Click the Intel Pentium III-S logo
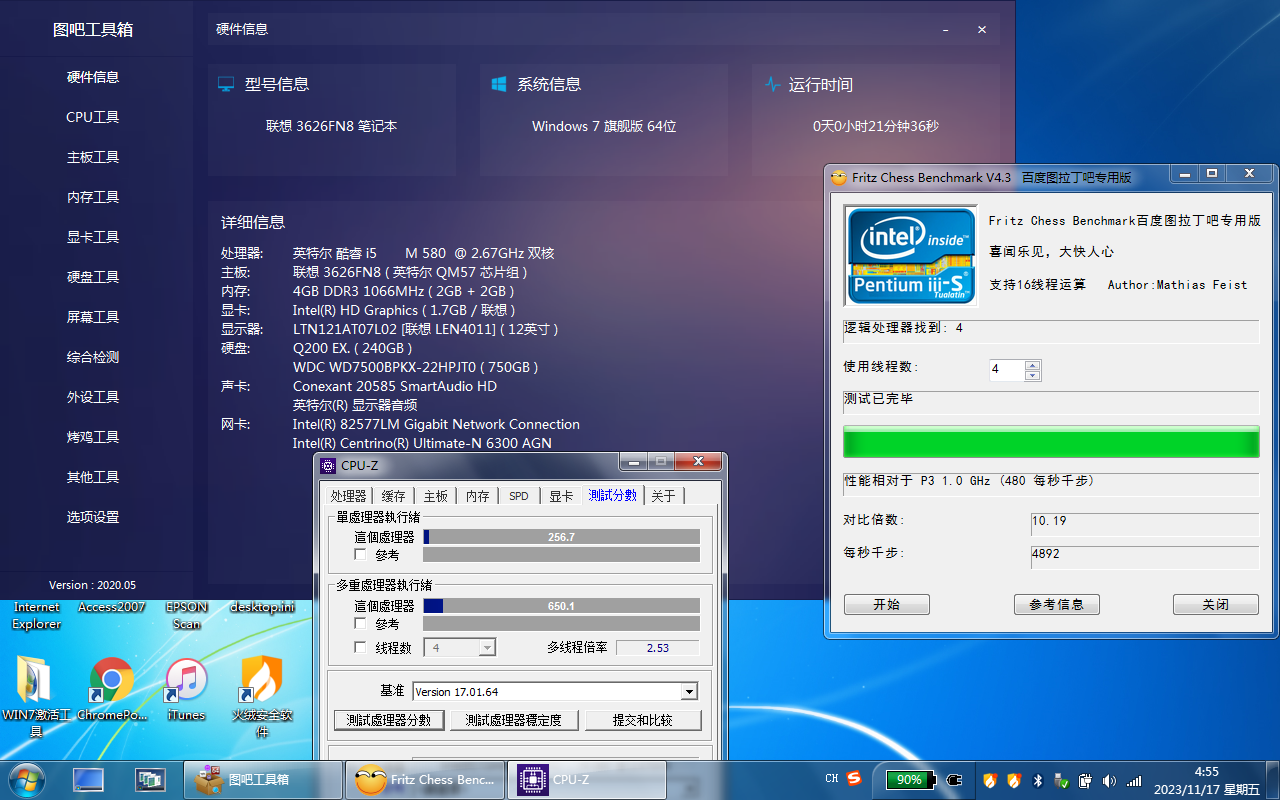 coord(910,256)
